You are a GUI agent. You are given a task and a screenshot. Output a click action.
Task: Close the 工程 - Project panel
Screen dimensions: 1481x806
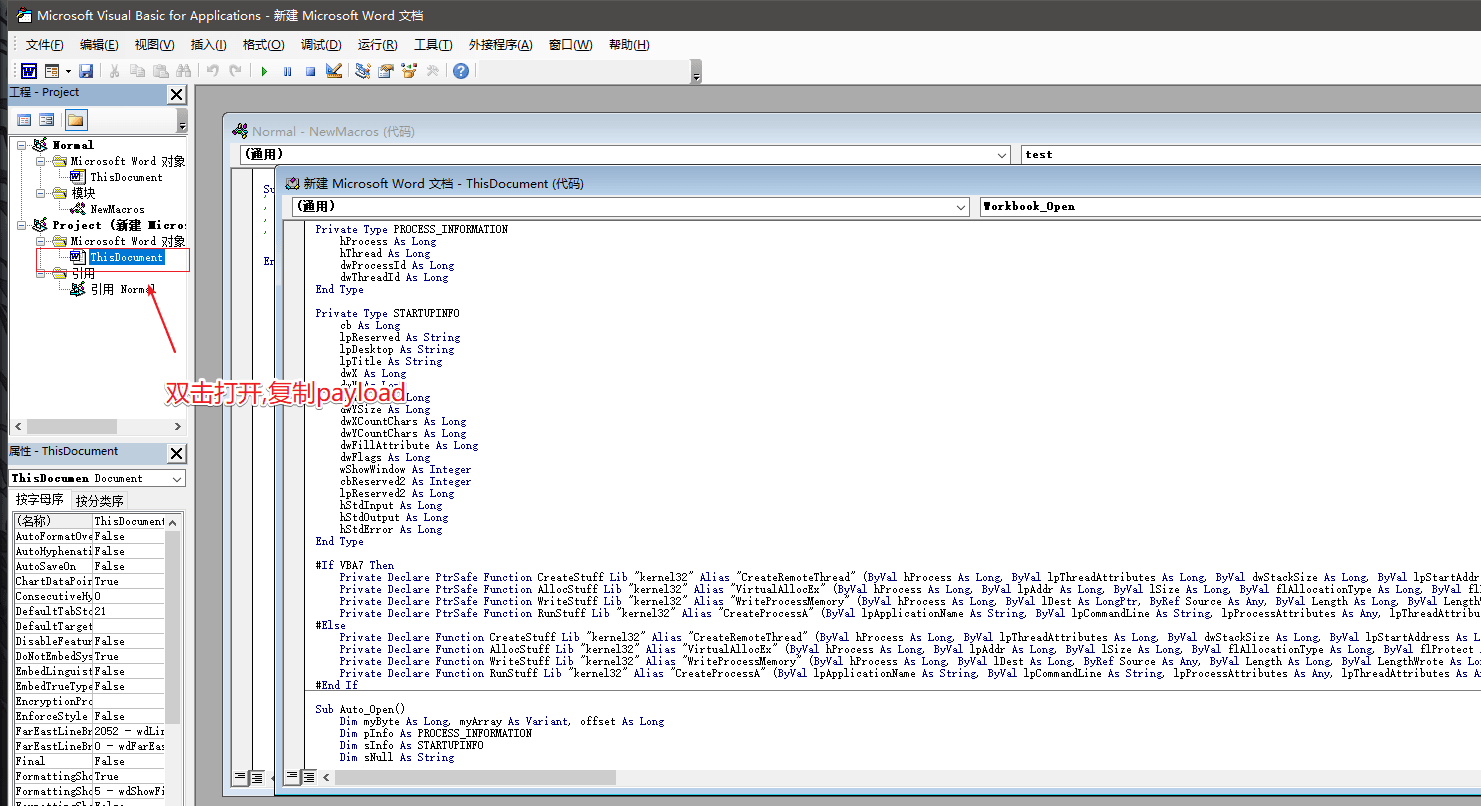176,95
